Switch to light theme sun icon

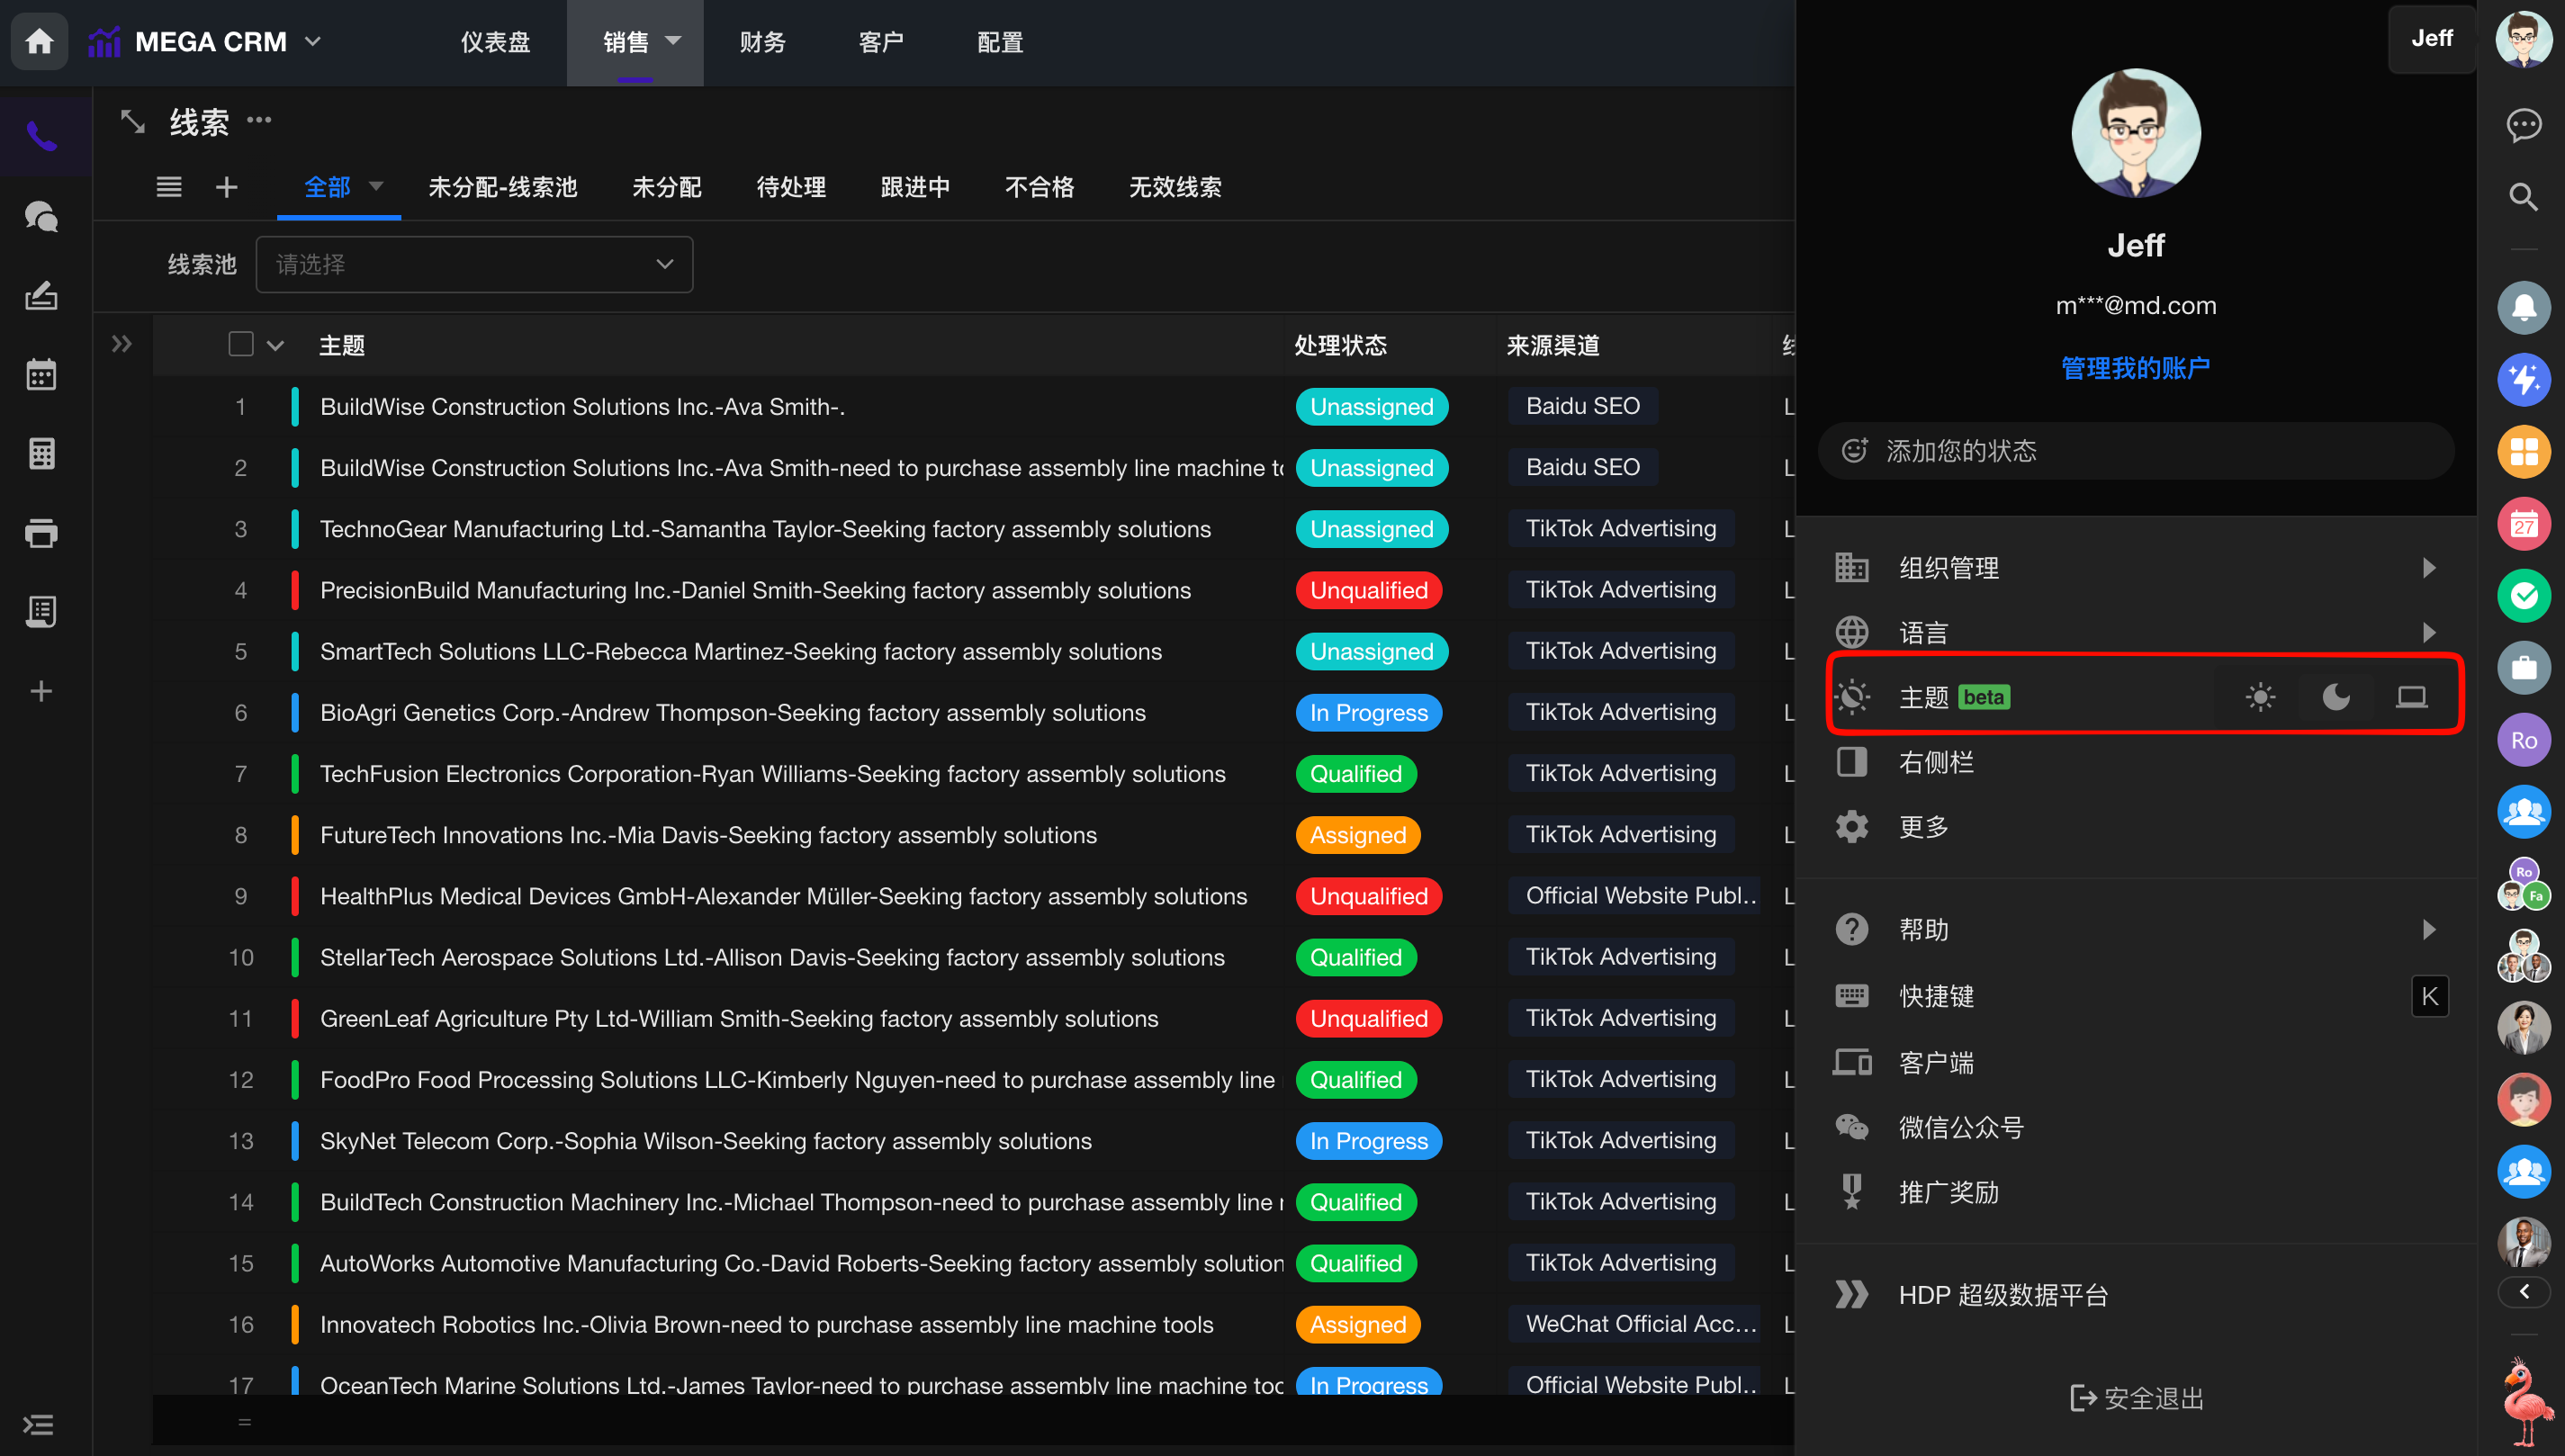[x=2260, y=697]
